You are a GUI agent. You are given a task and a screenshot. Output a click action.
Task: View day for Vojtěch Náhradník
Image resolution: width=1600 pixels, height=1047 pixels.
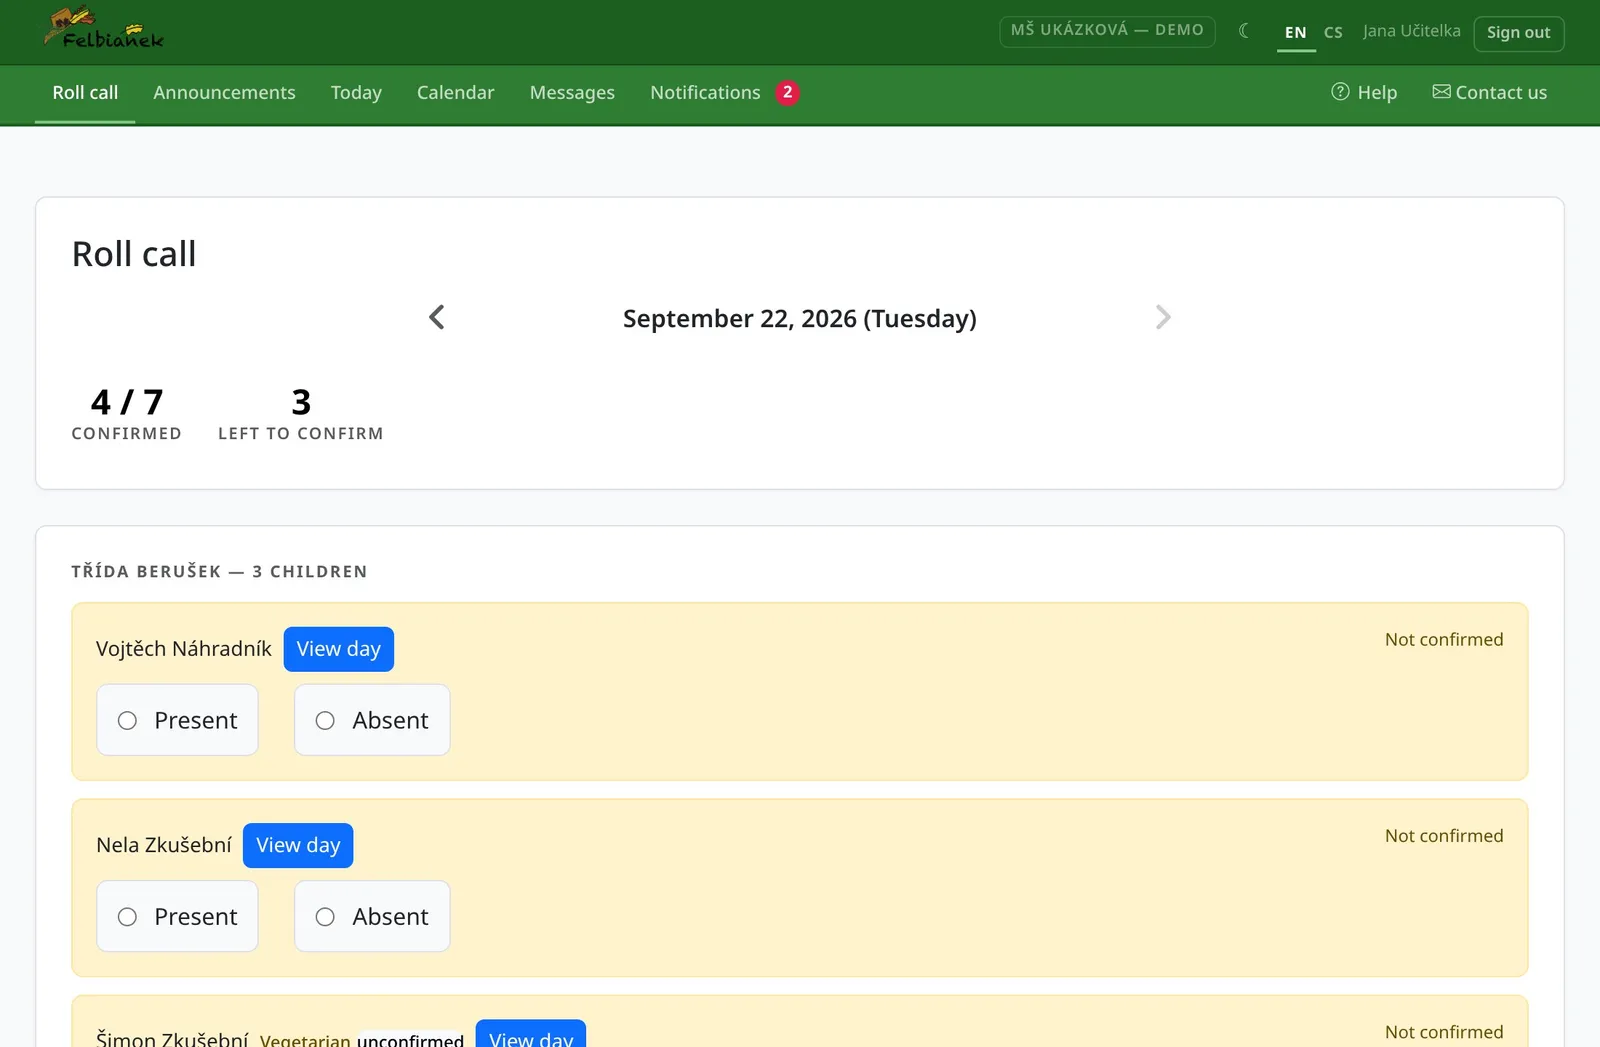(x=339, y=649)
